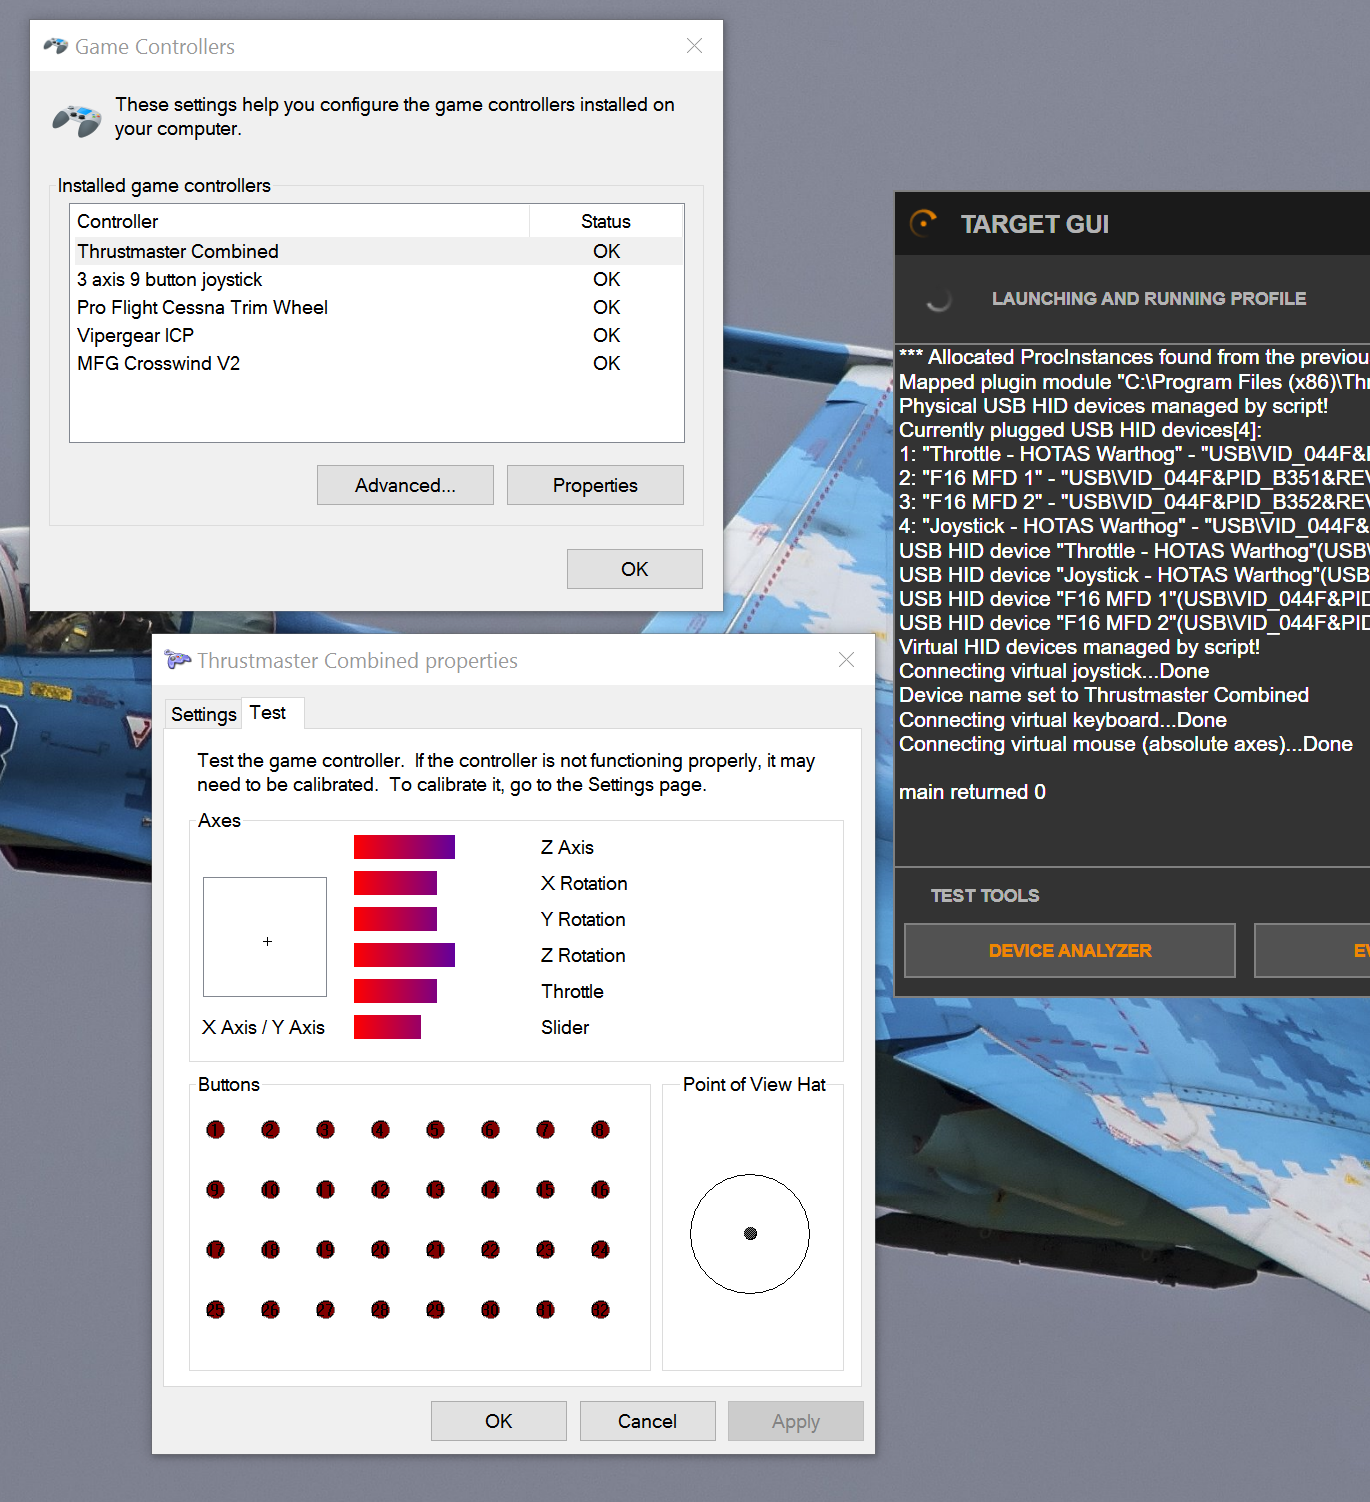The height and width of the screenshot is (1502, 1370).
Task: Click button indicator 1 in Buttons group
Action: pyautogui.click(x=215, y=1130)
